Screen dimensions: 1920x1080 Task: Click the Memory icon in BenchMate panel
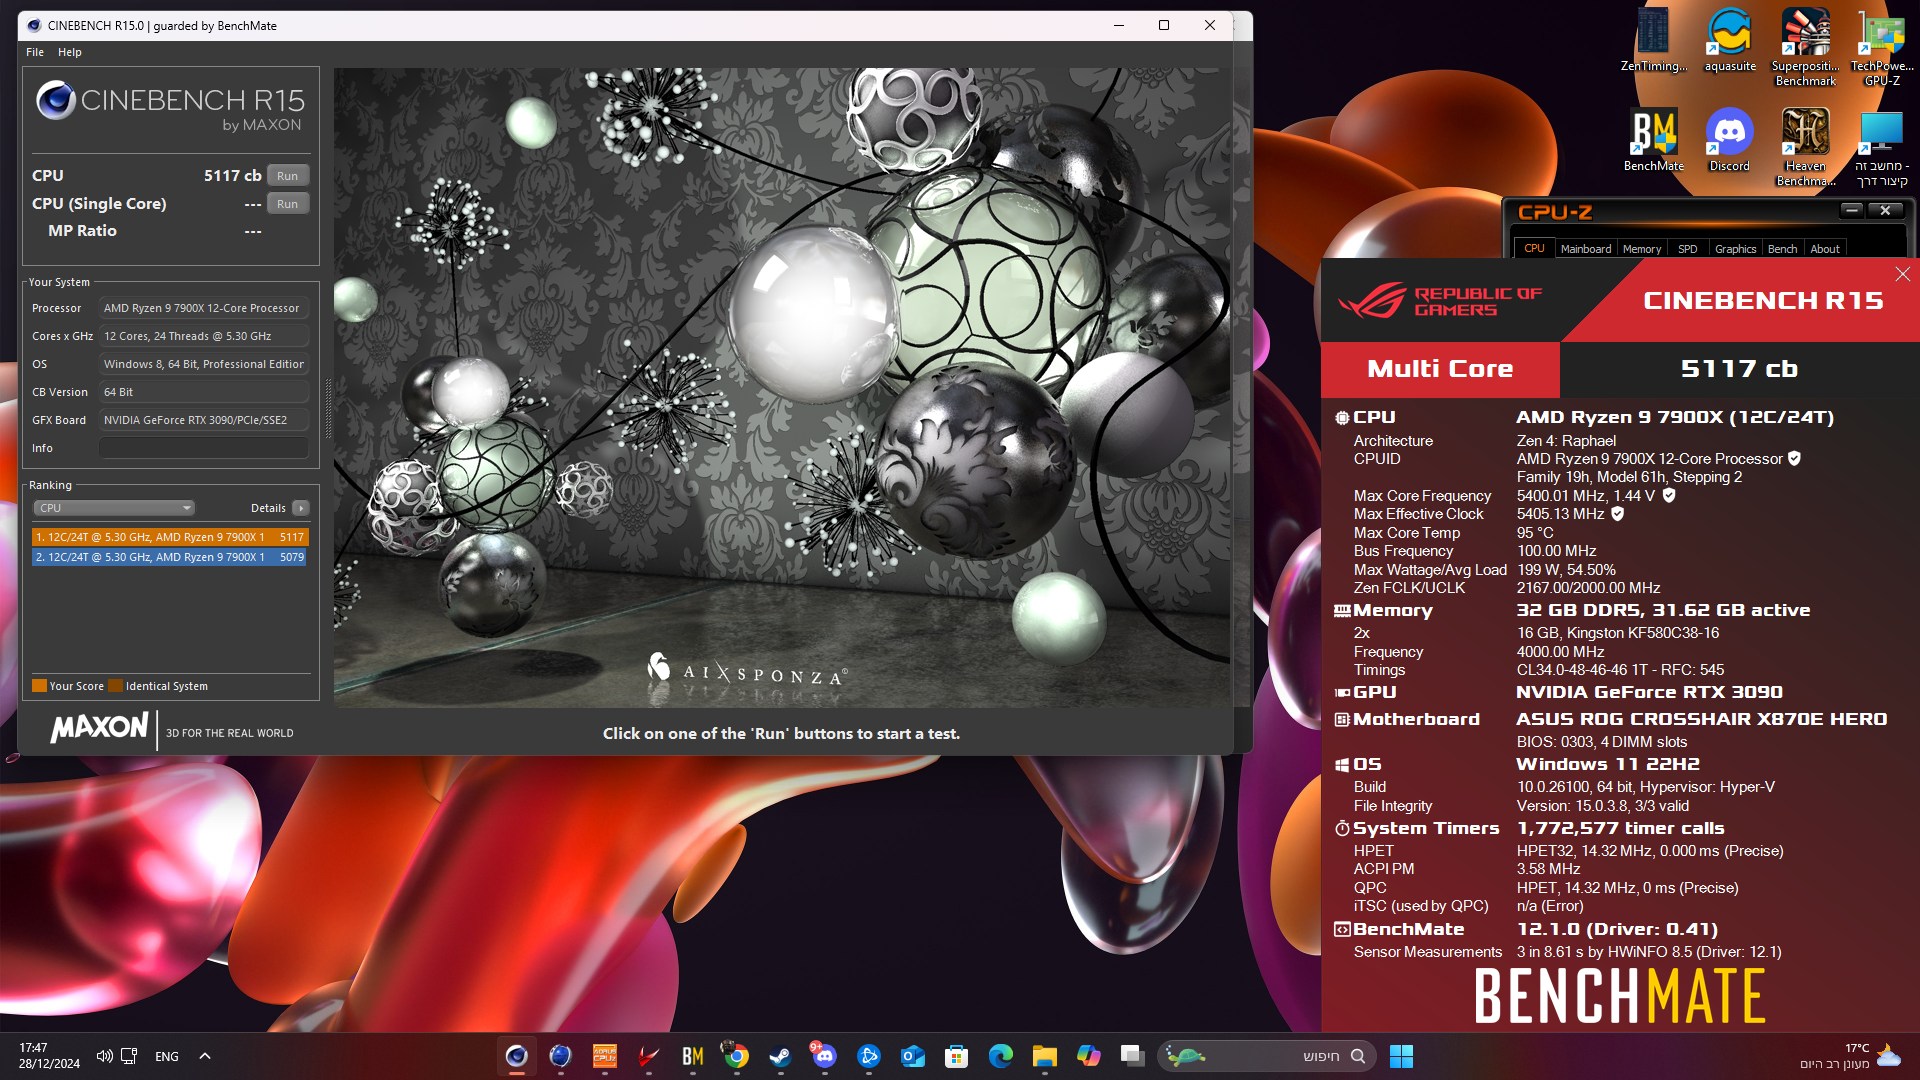tap(1342, 611)
